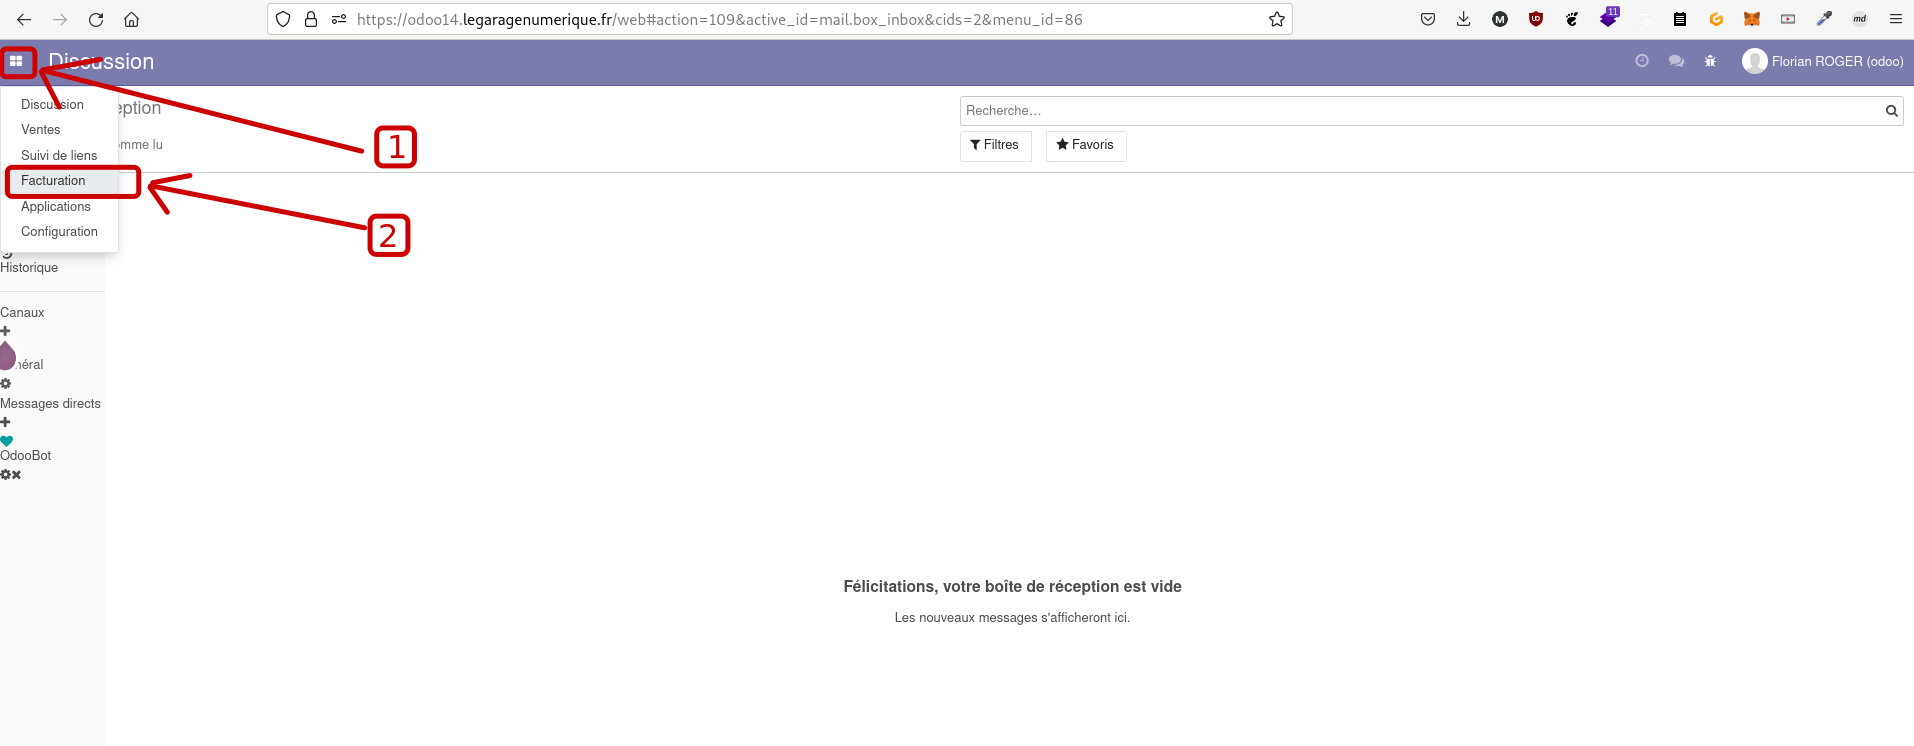Open the purple stacked extension with badge 11

pos(1609,17)
